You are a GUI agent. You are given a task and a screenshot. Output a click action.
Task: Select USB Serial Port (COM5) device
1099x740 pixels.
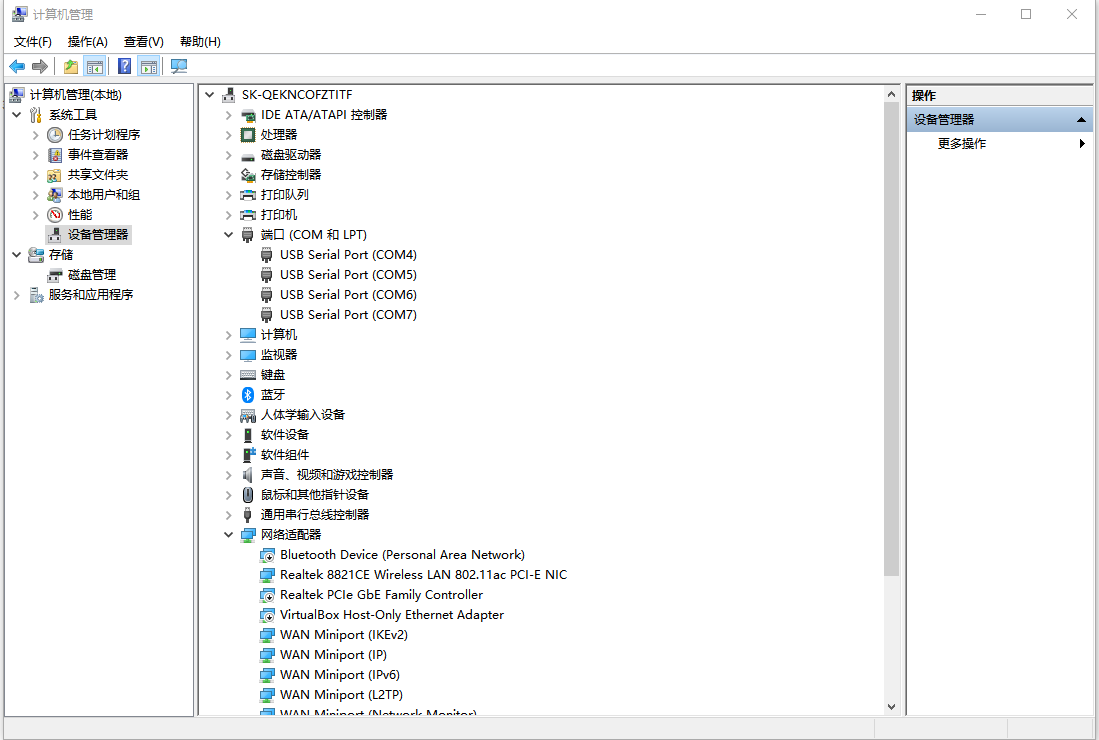coord(348,274)
